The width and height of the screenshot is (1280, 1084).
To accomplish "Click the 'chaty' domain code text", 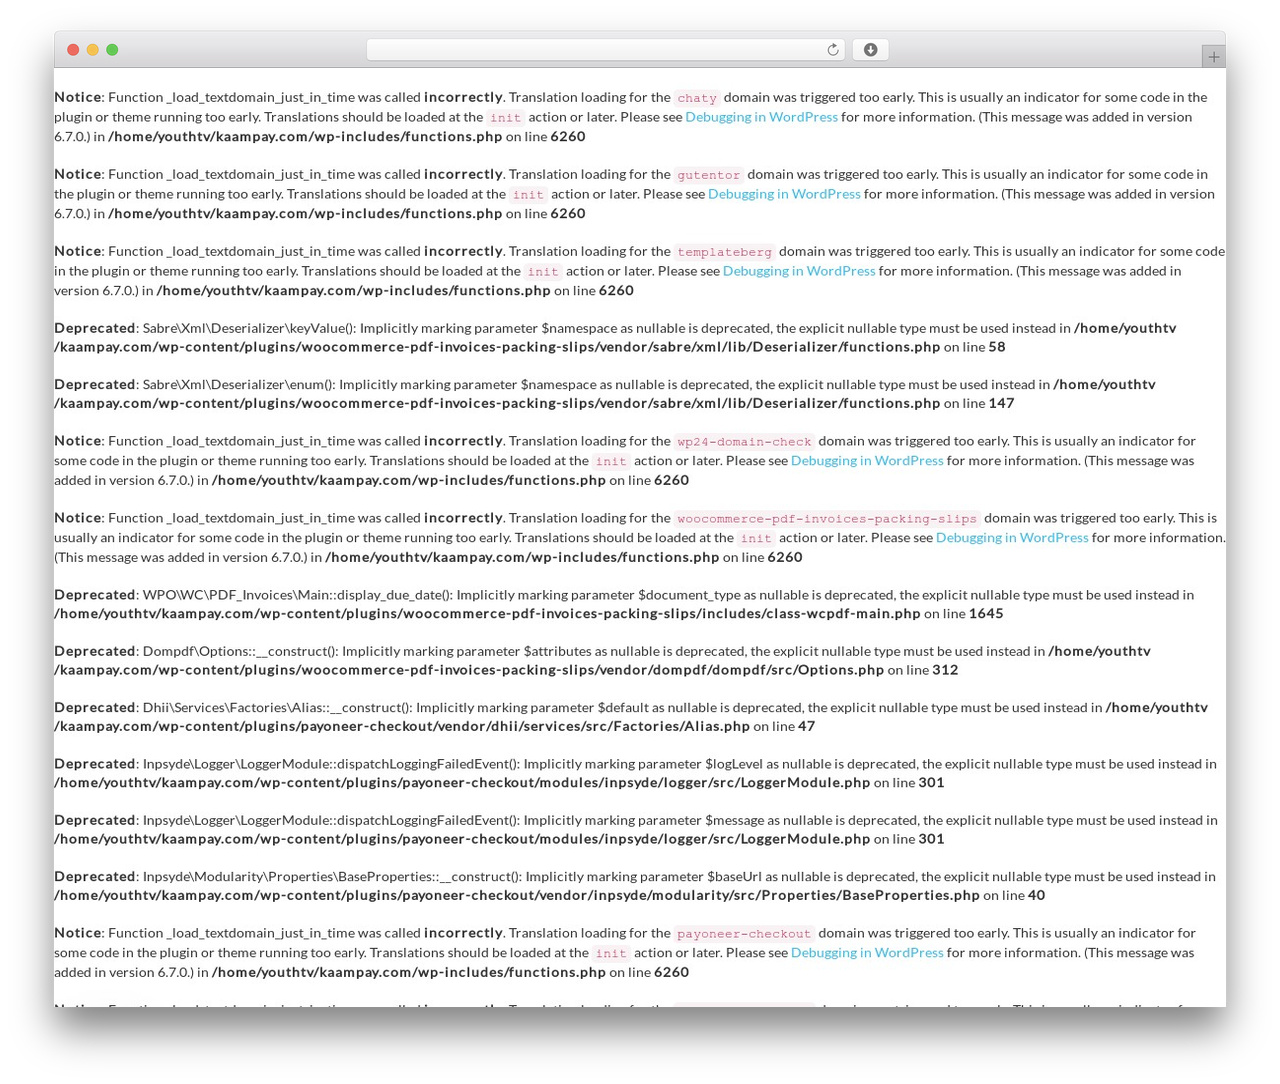I will 697,98.
